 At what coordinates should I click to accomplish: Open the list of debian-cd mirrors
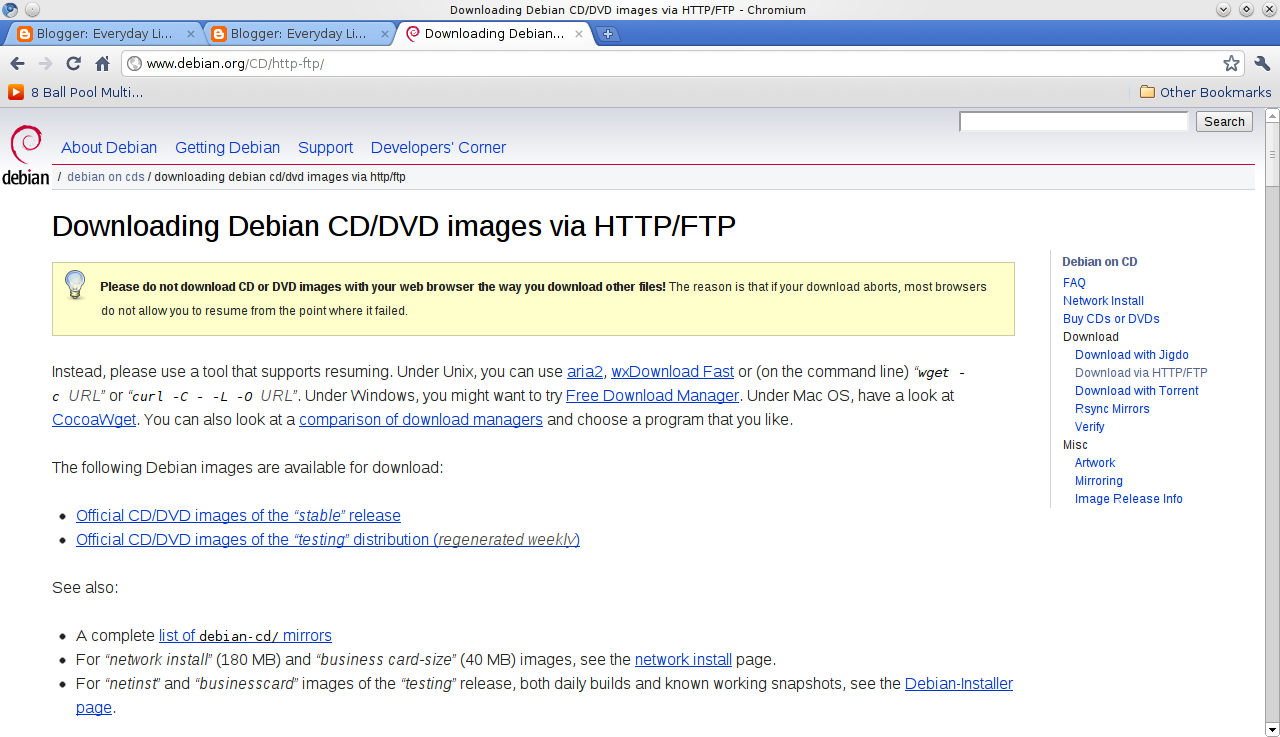tap(245, 636)
